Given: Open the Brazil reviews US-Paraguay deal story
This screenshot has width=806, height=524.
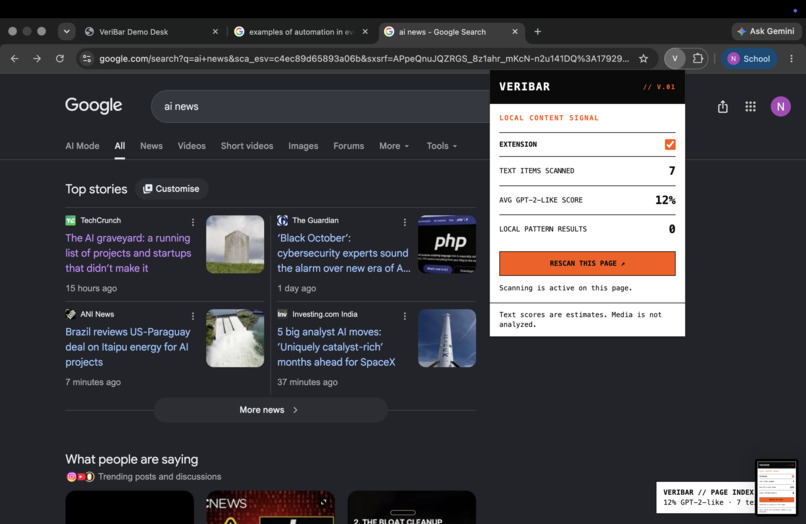Looking at the screenshot, I should 127,347.
